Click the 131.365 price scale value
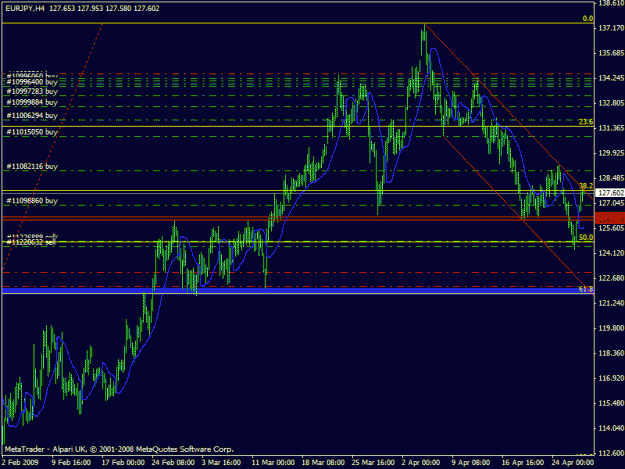 coord(611,128)
